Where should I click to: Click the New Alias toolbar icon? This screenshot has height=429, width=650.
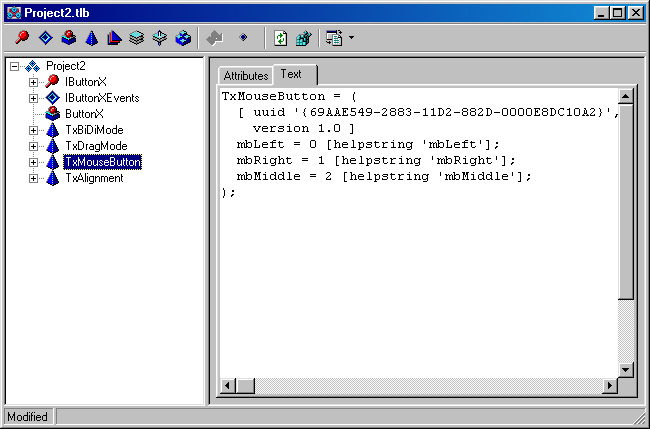(x=114, y=38)
